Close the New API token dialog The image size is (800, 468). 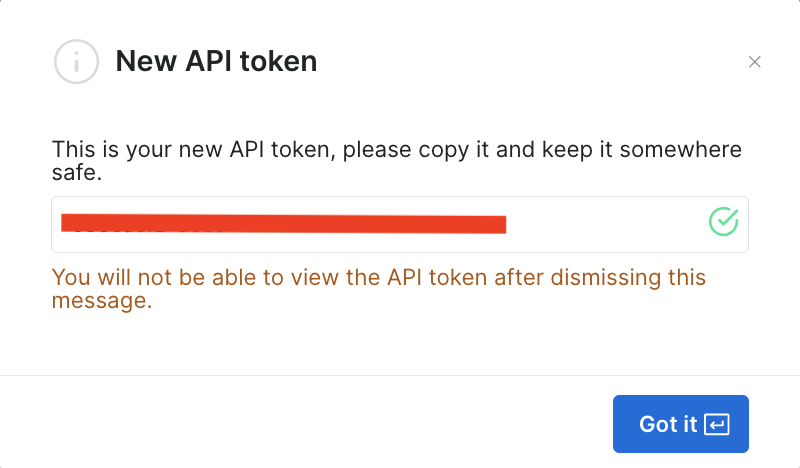click(x=755, y=62)
